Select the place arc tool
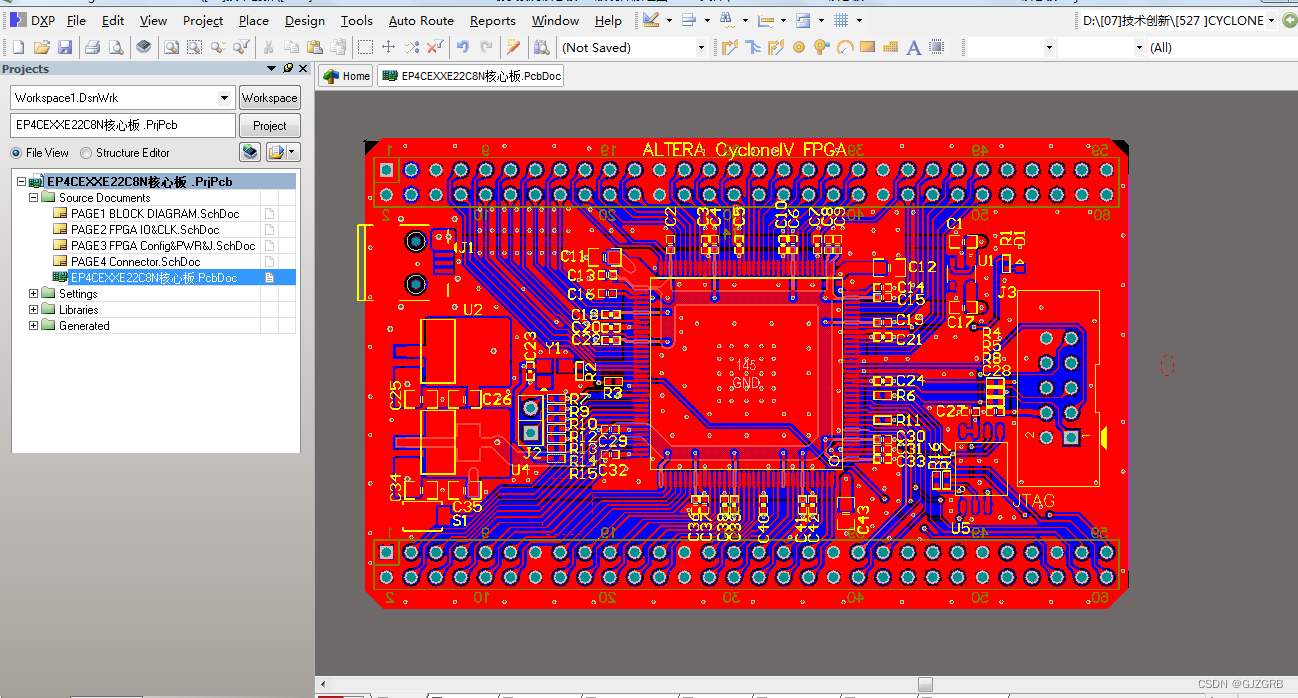Image resolution: width=1298 pixels, height=698 pixels. pos(844,47)
